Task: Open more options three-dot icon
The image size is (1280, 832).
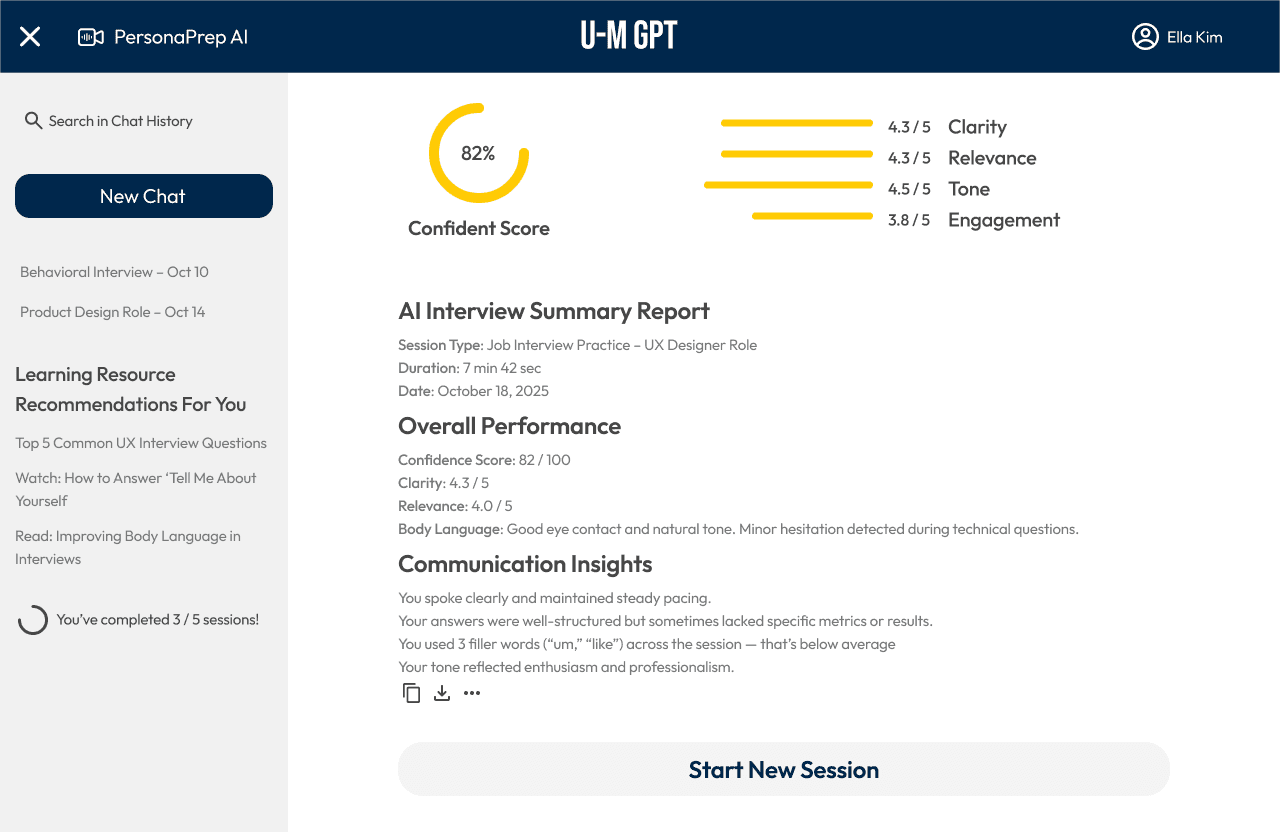Action: point(472,693)
